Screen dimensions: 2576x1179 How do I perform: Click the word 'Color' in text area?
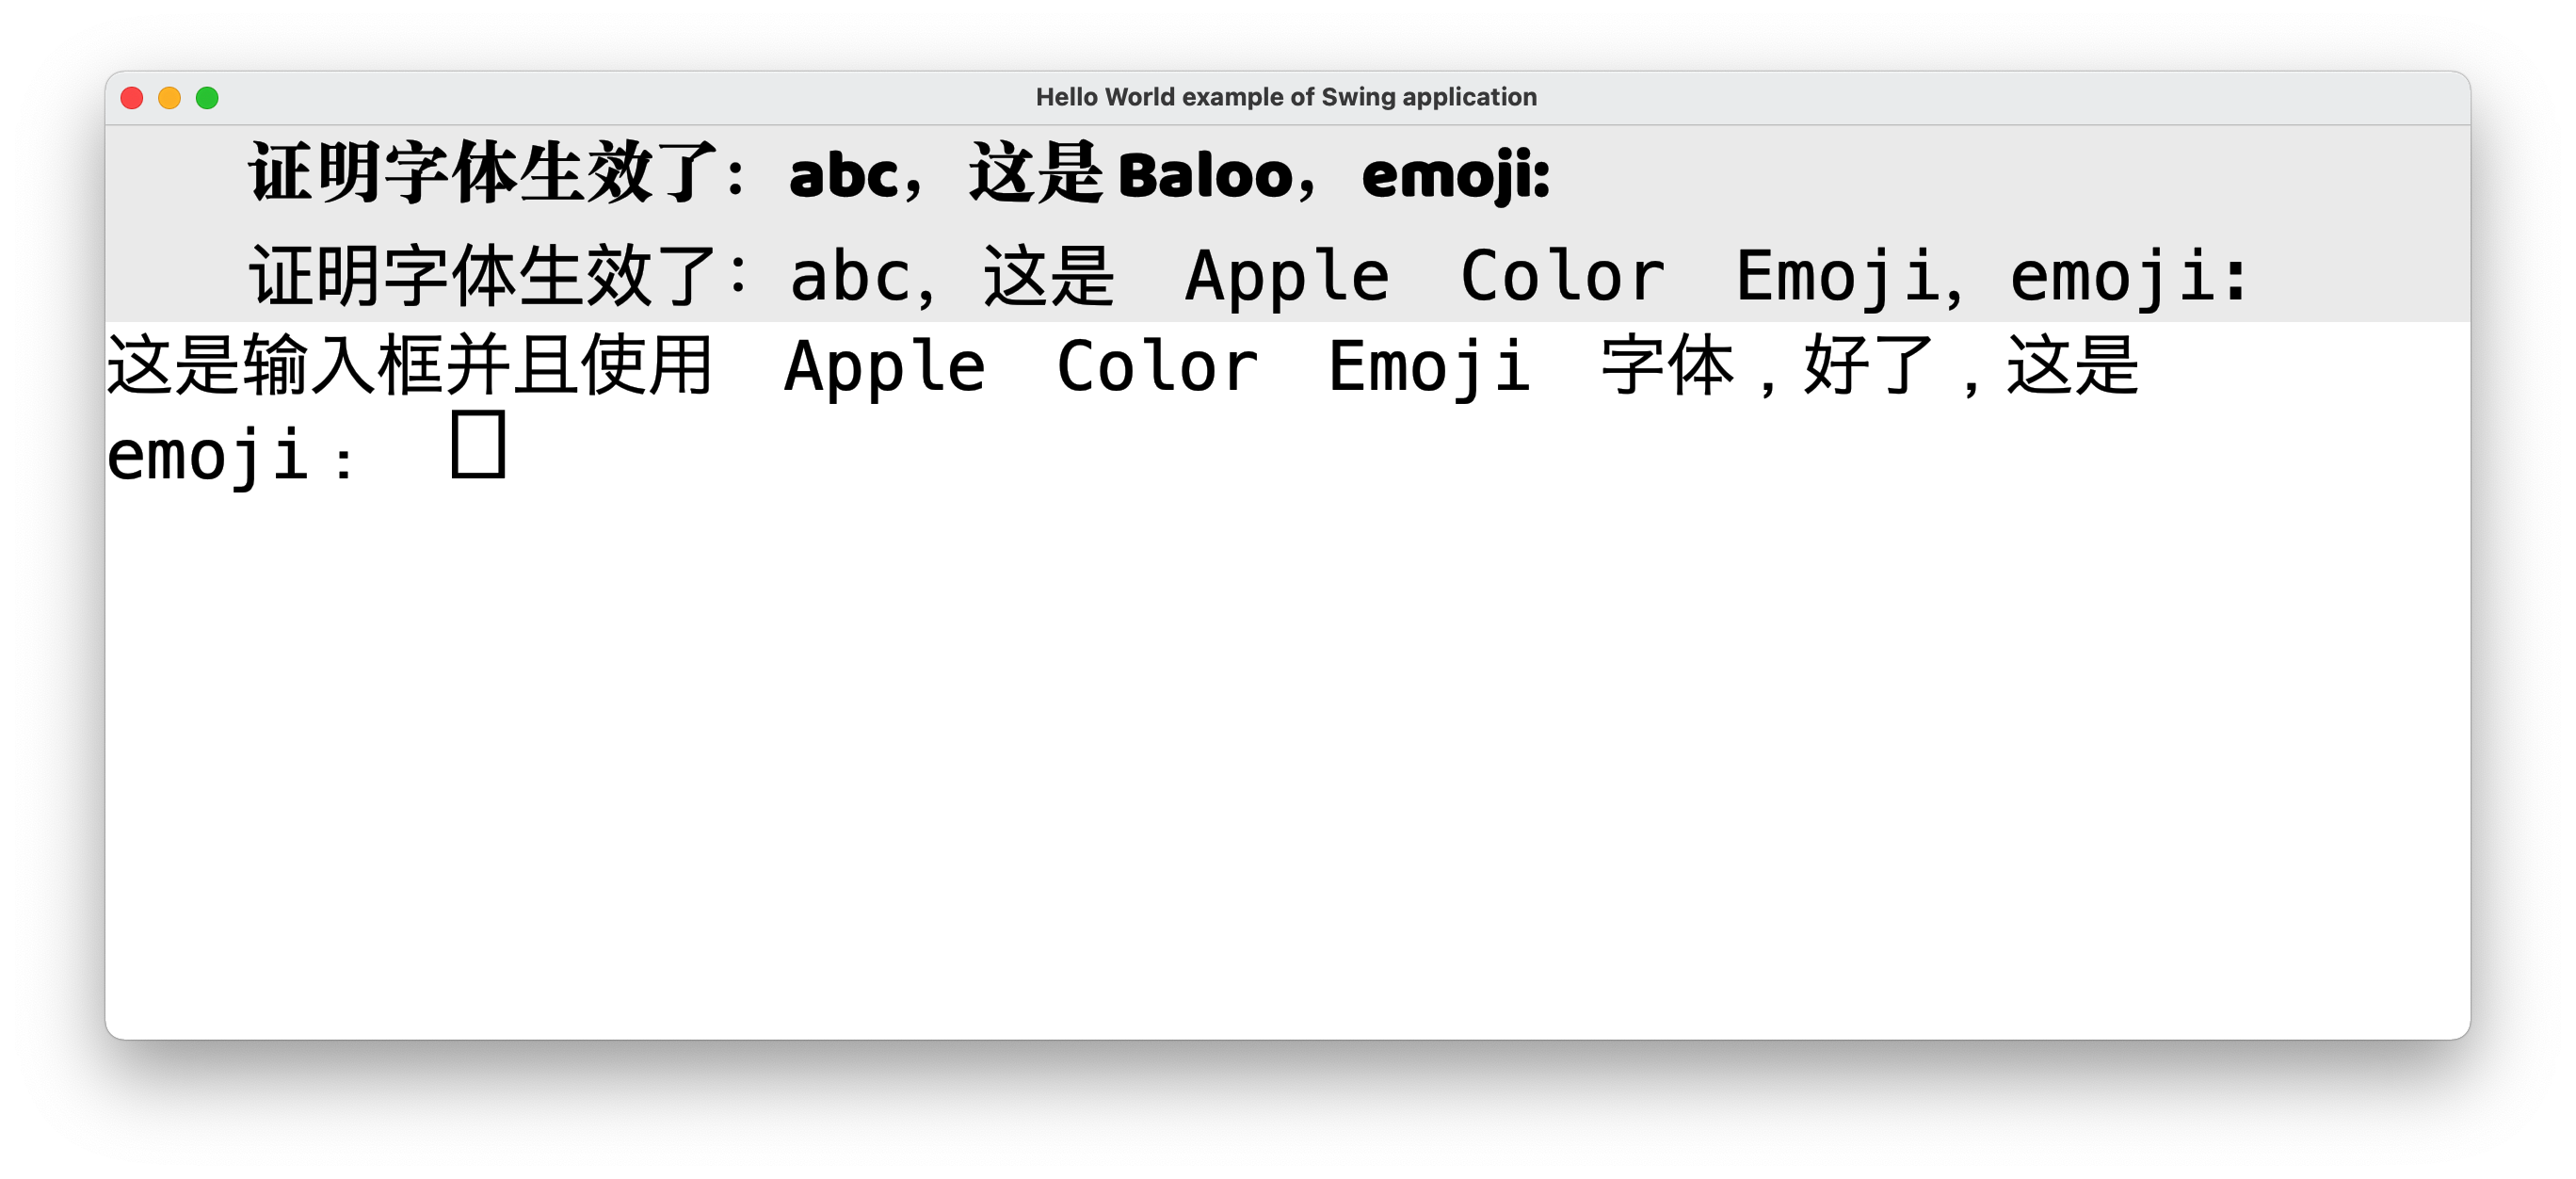pos(1157,366)
